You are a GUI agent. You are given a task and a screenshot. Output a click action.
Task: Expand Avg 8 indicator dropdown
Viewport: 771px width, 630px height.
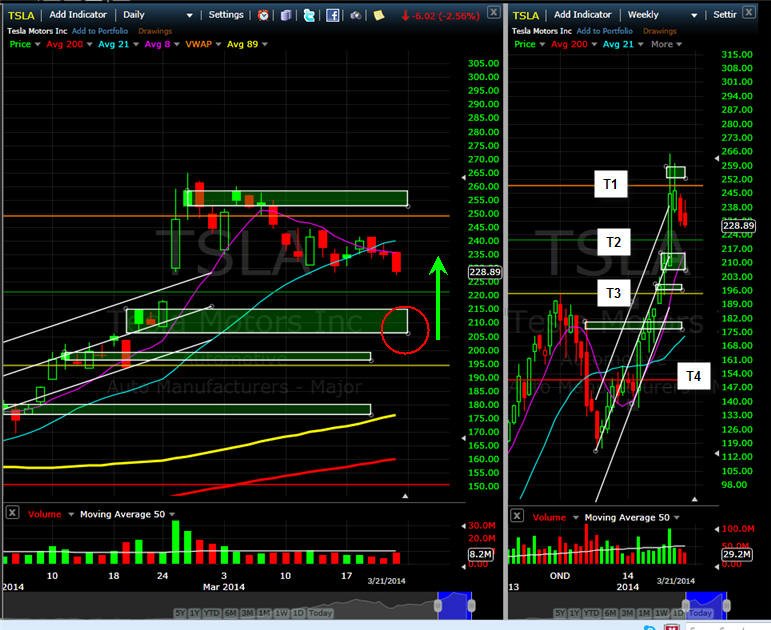point(177,44)
